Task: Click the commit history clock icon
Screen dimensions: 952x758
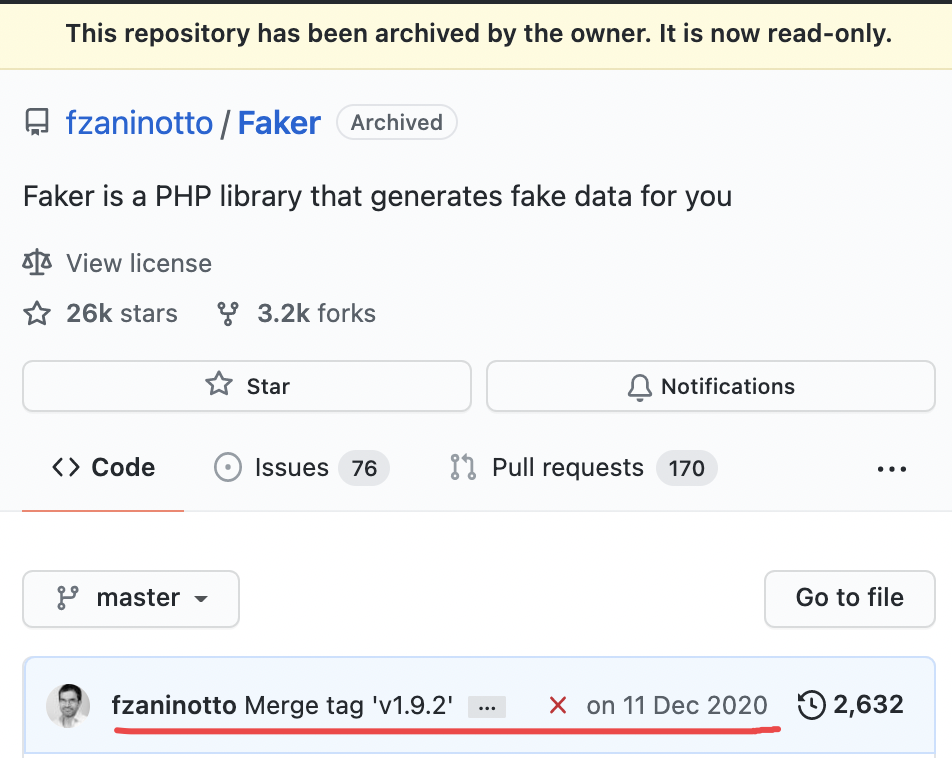Action: tap(811, 705)
